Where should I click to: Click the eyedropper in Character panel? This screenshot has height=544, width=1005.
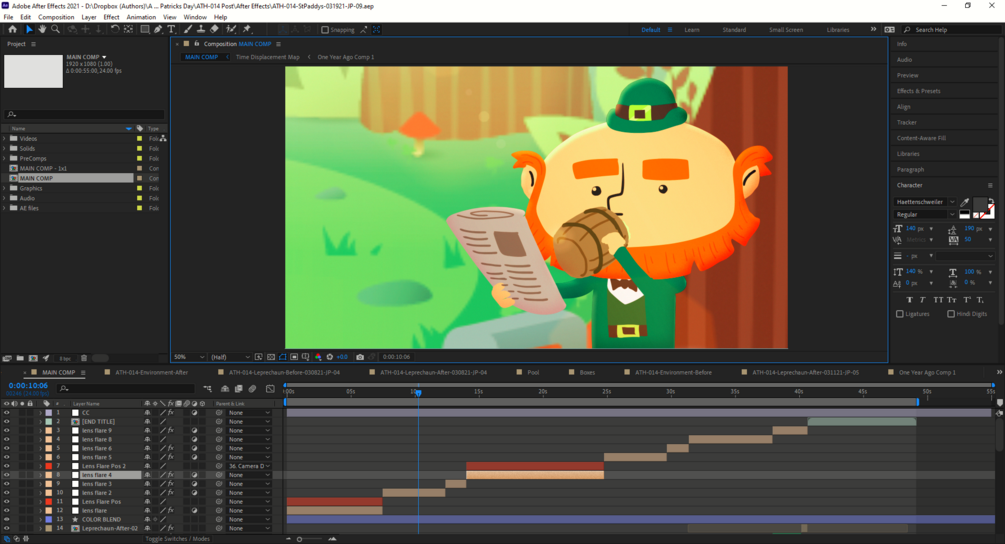pyautogui.click(x=965, y=202)
